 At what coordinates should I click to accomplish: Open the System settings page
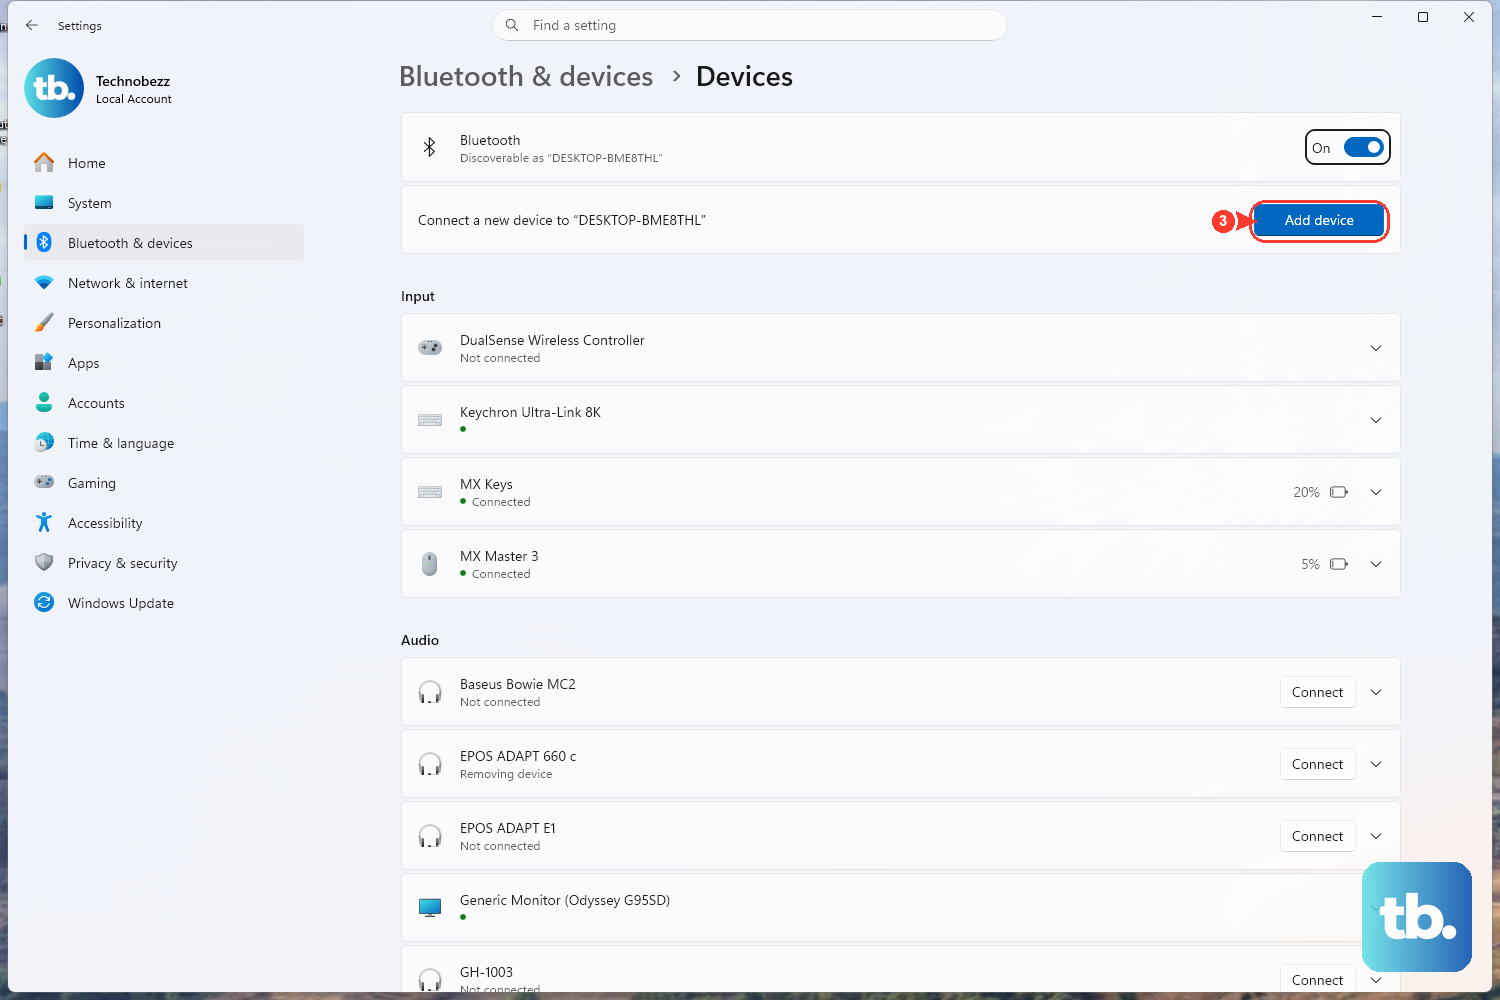[x=164, y=203]
